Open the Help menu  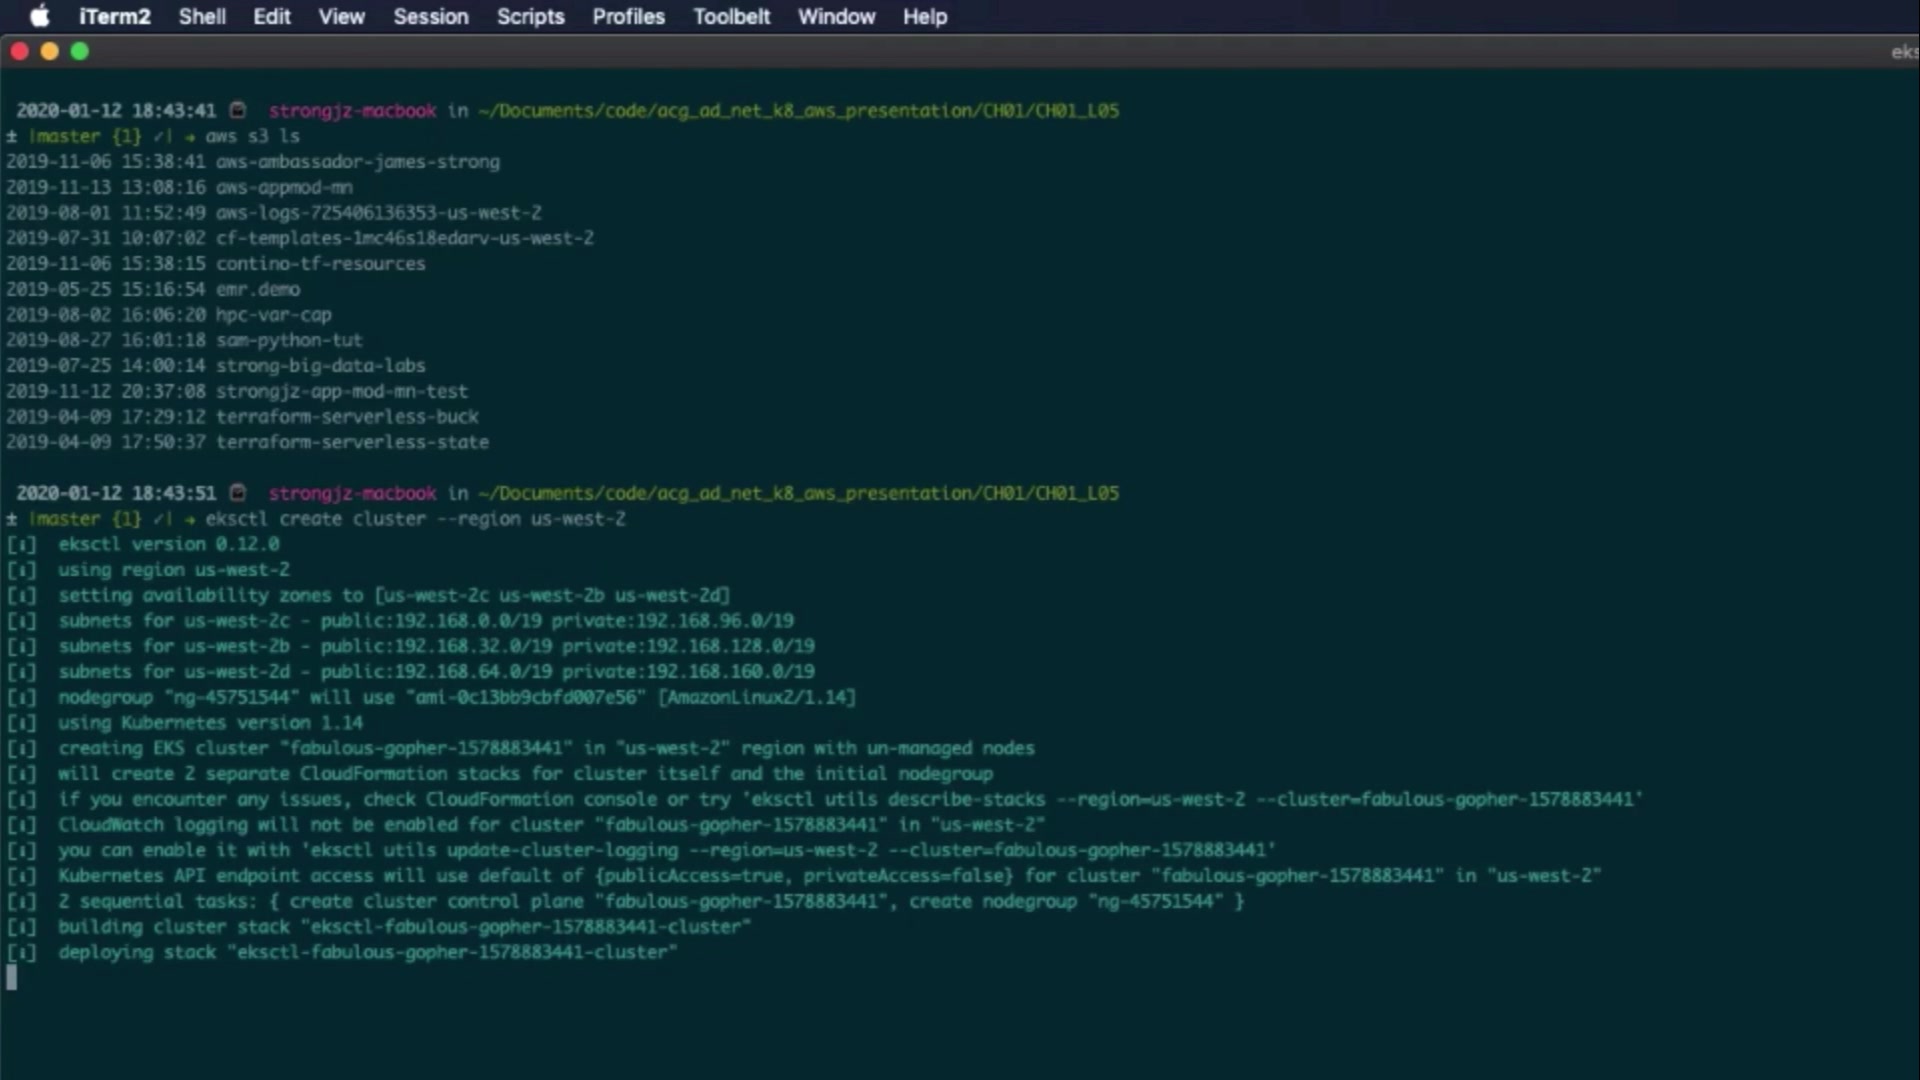point(924,16)
